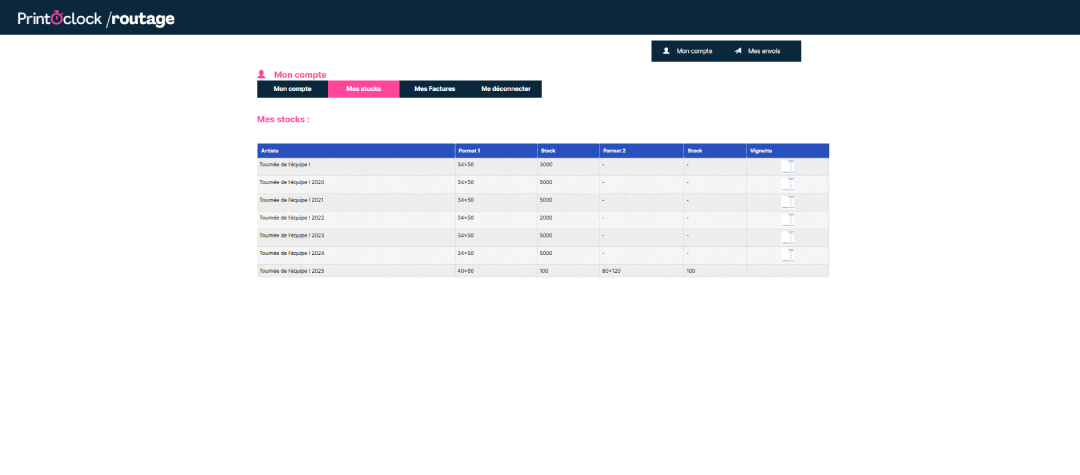Image resolution: width=1080 pixels, height=475 pixels.
Task: Open the vignette thumbnail for the 2024 row
Action: click(789, 255)
